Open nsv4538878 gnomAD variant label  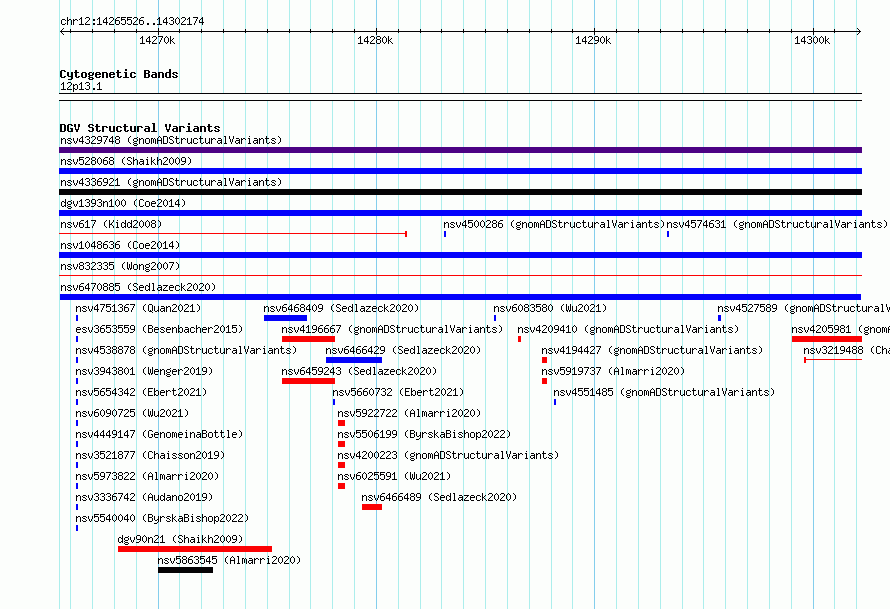pyautogui.click(x=186, y=350)
